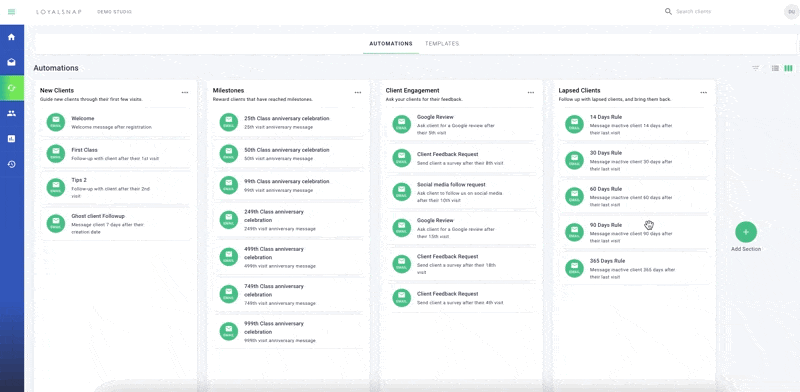
Task: Open the hamburger menu icon
Action: (x=12, y=12)
